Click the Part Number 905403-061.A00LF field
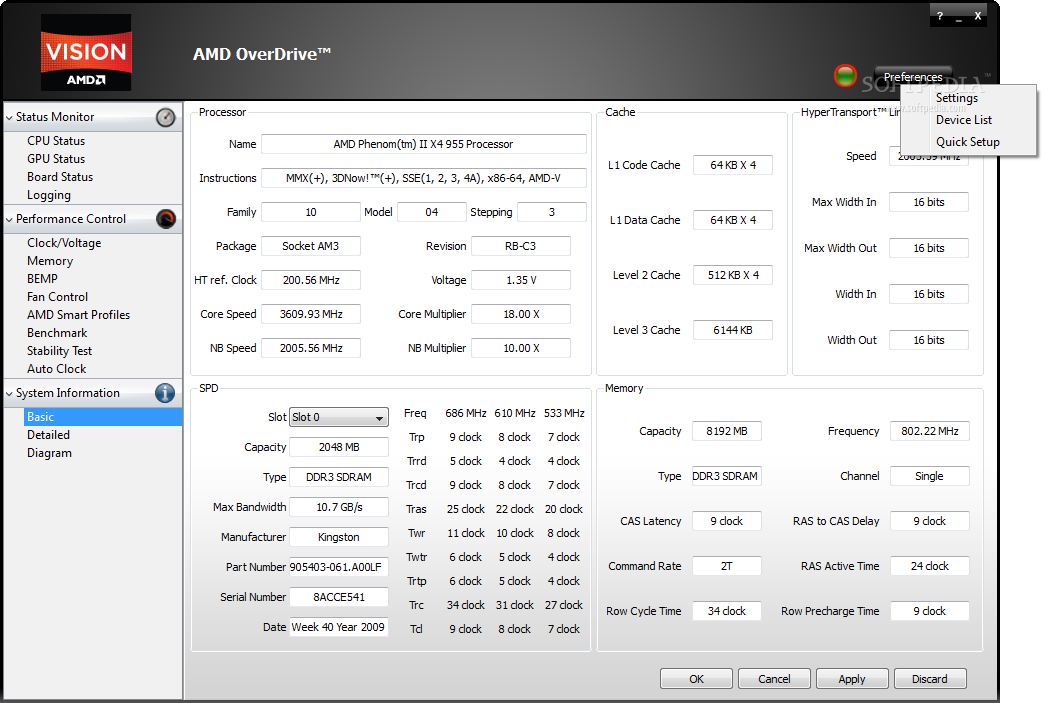Viewport: 1054px width, 703px height. pyautogui.click(x=339, y=567)
